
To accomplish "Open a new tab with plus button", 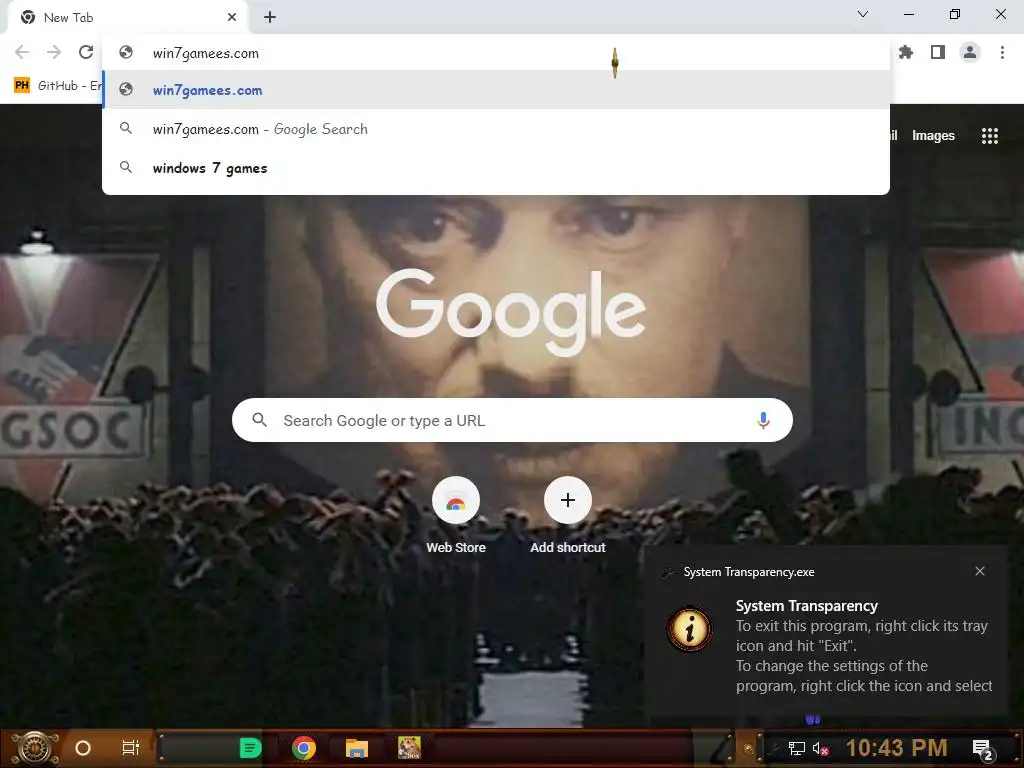I will click(270, 18).
